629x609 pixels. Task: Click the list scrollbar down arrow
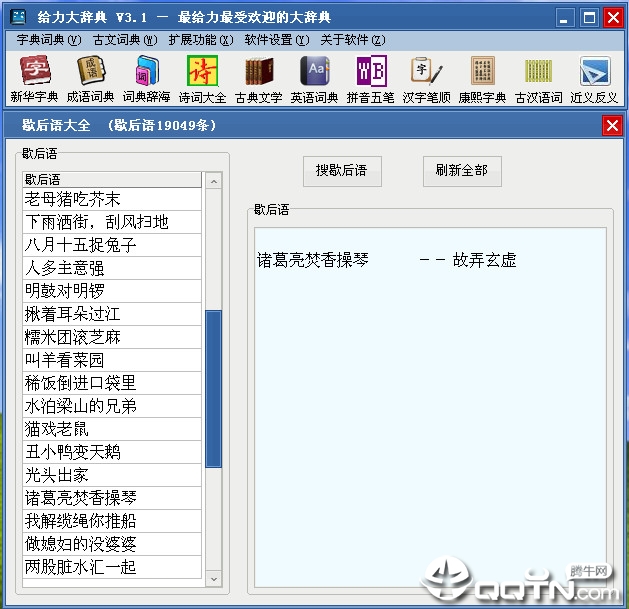point(213,579)
